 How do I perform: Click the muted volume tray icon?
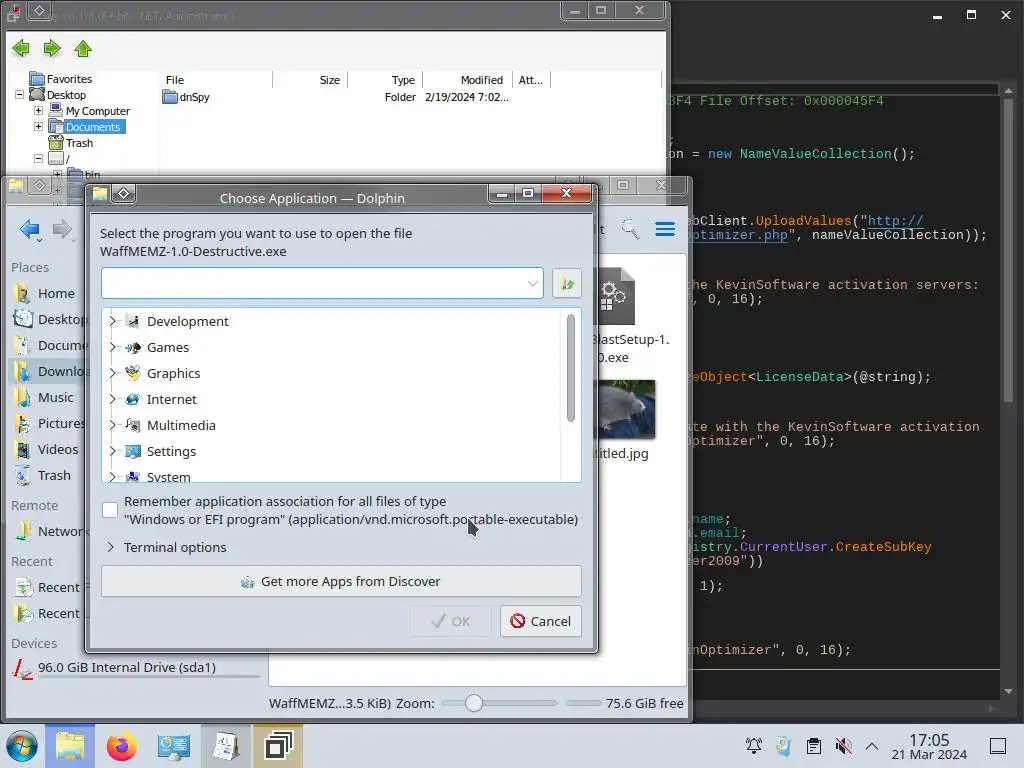(x=843, y=746)
